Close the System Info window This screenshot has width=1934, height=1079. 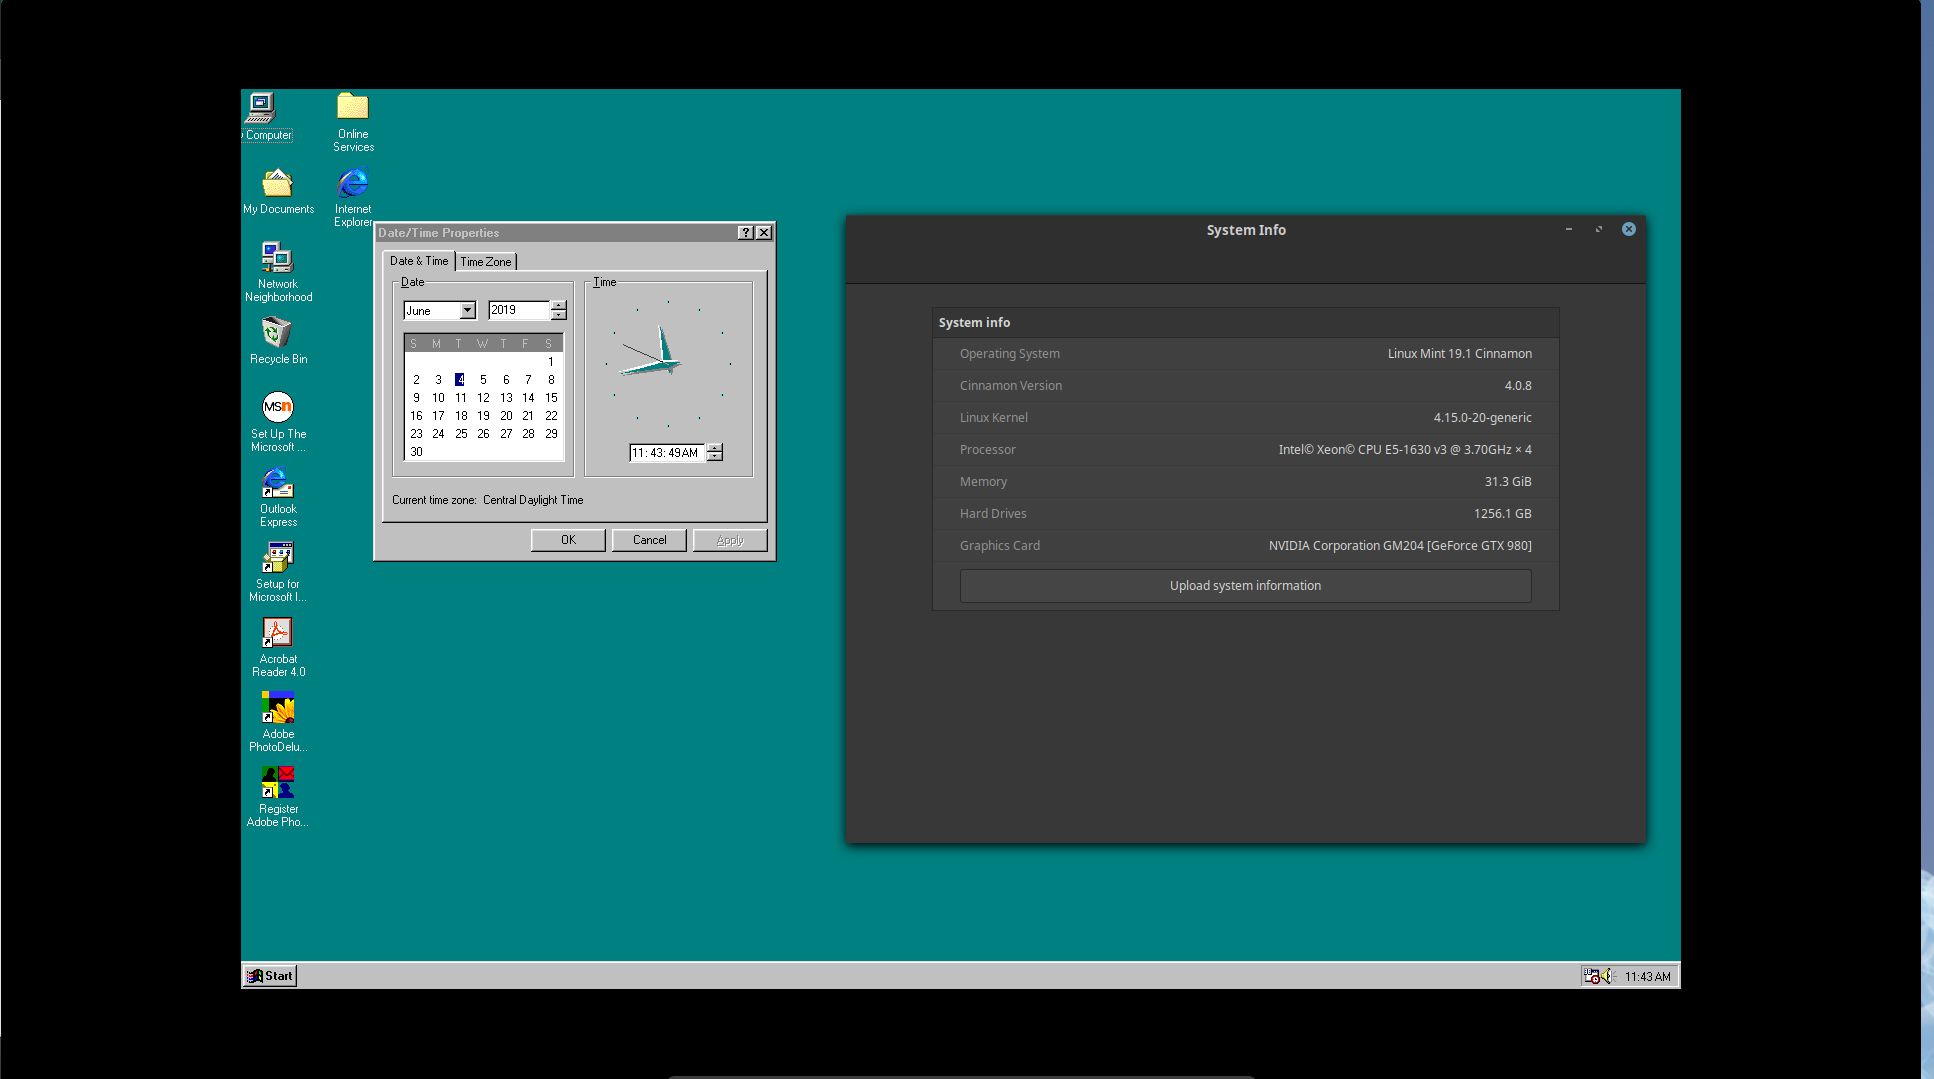pos(1629,229)
